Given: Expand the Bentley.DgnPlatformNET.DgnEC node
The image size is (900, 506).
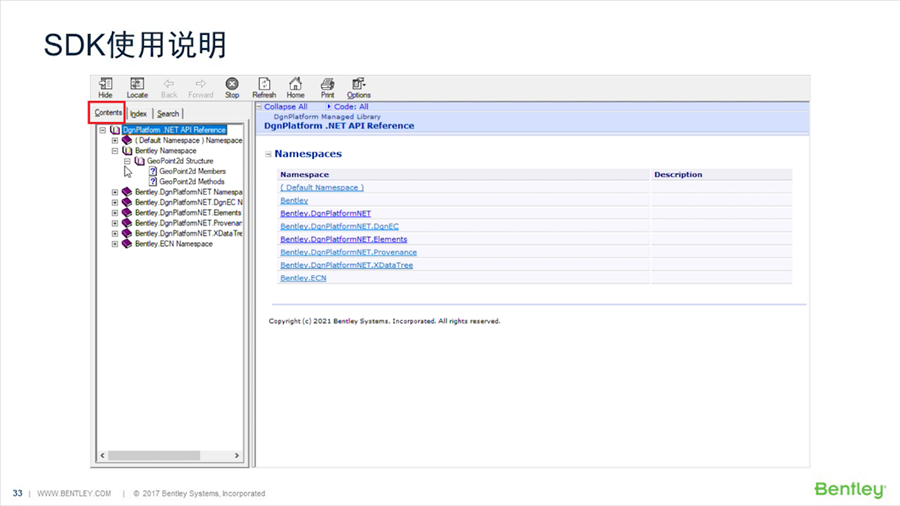Looking at the screenshot, I should tap(115, 203).
